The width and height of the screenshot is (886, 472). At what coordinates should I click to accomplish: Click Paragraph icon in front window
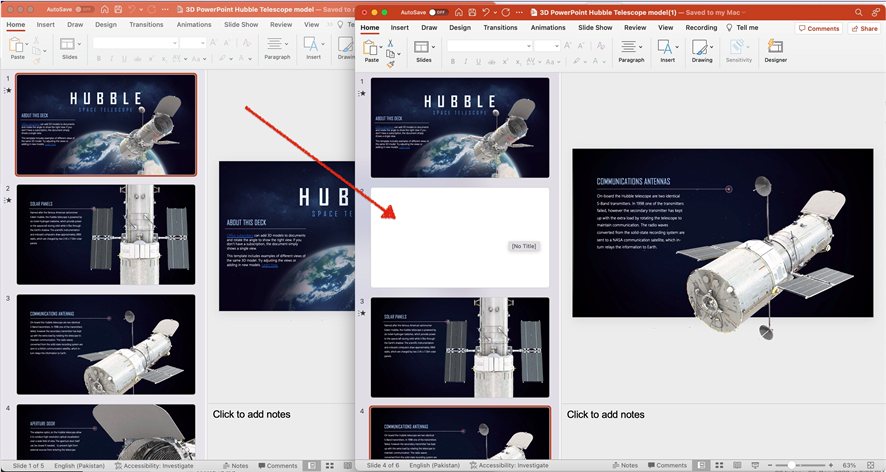point(628,47)
